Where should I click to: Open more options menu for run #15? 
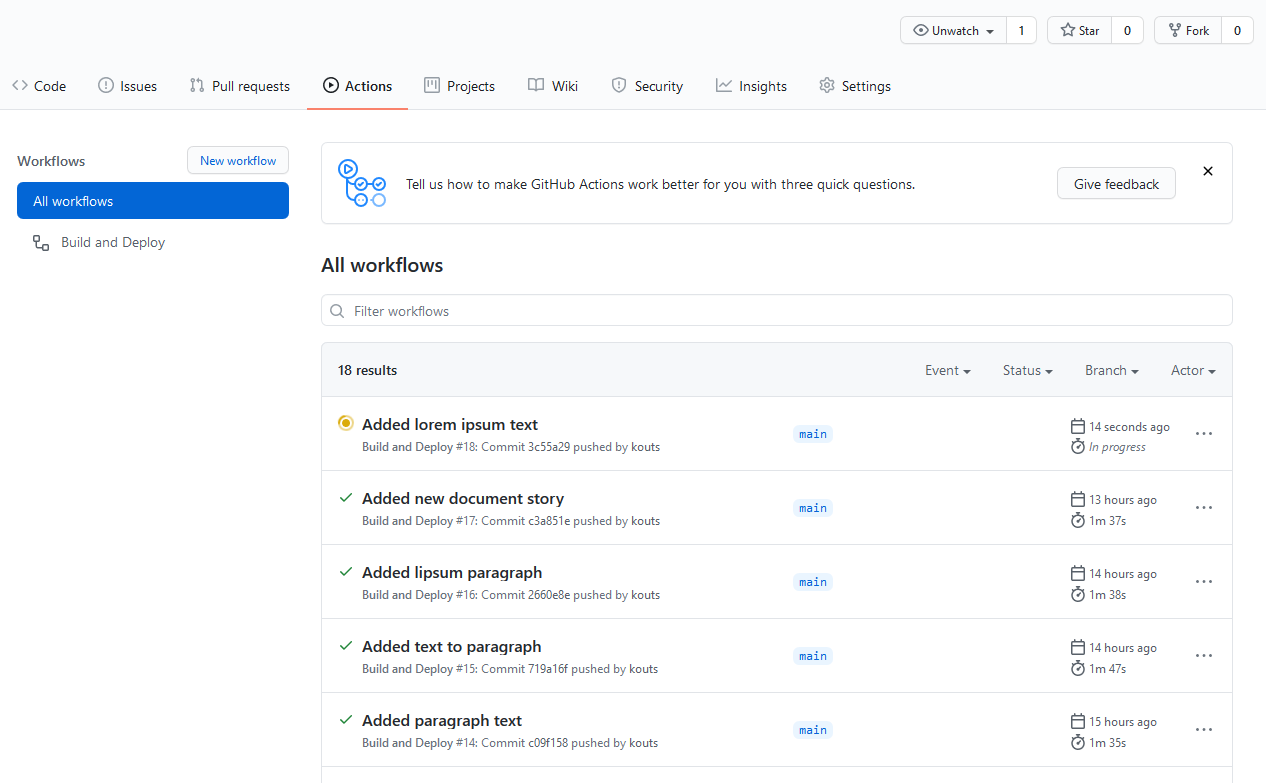pyautogui.click(x=1204, y=656)
